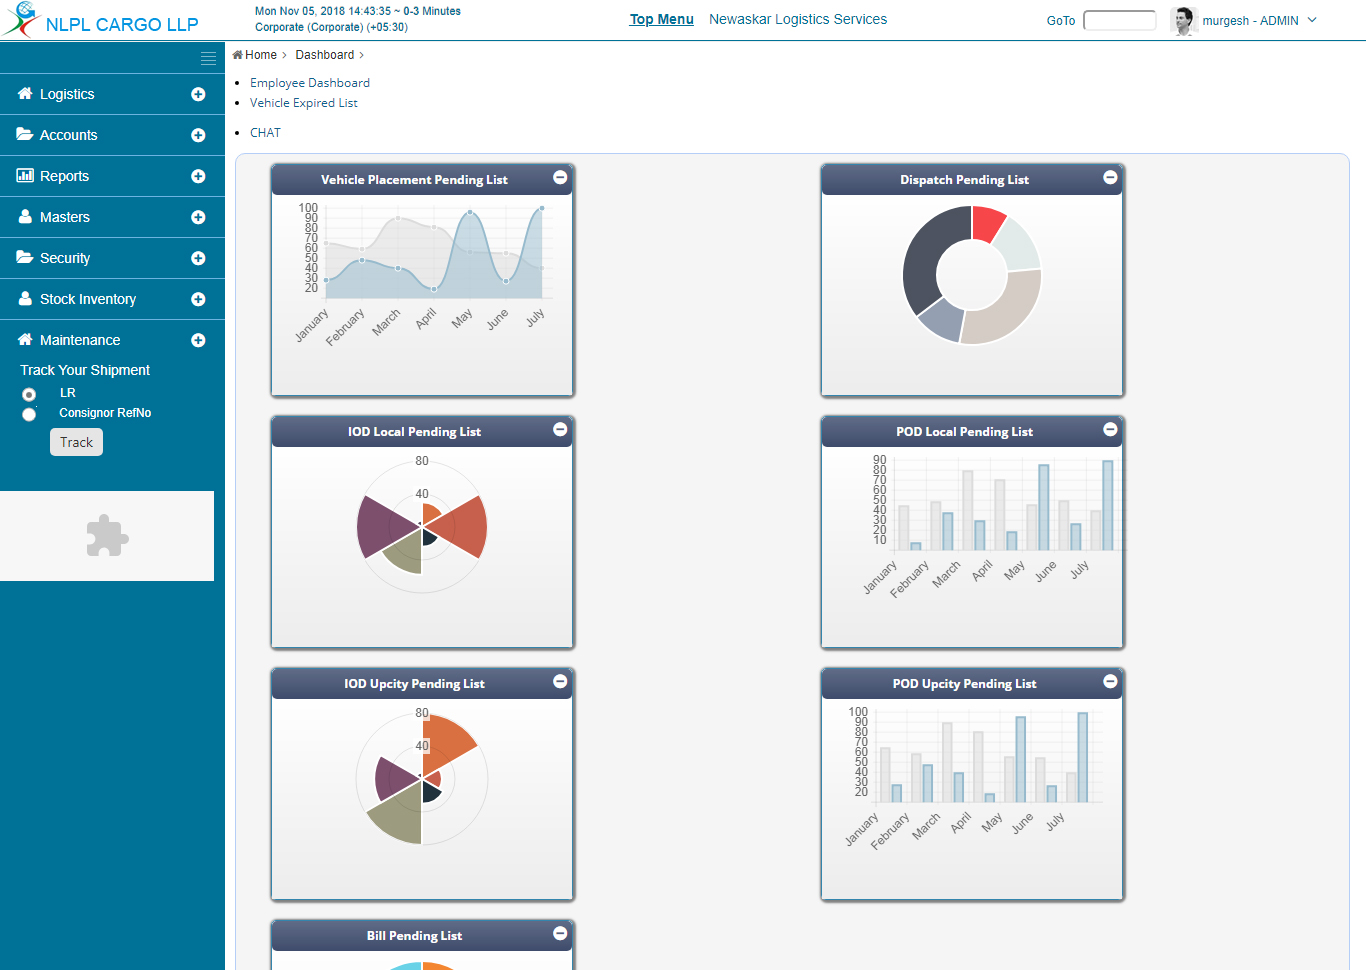Click the NLPL Cargo logo icon
1366x970 pixels.
tap(22, 19)
